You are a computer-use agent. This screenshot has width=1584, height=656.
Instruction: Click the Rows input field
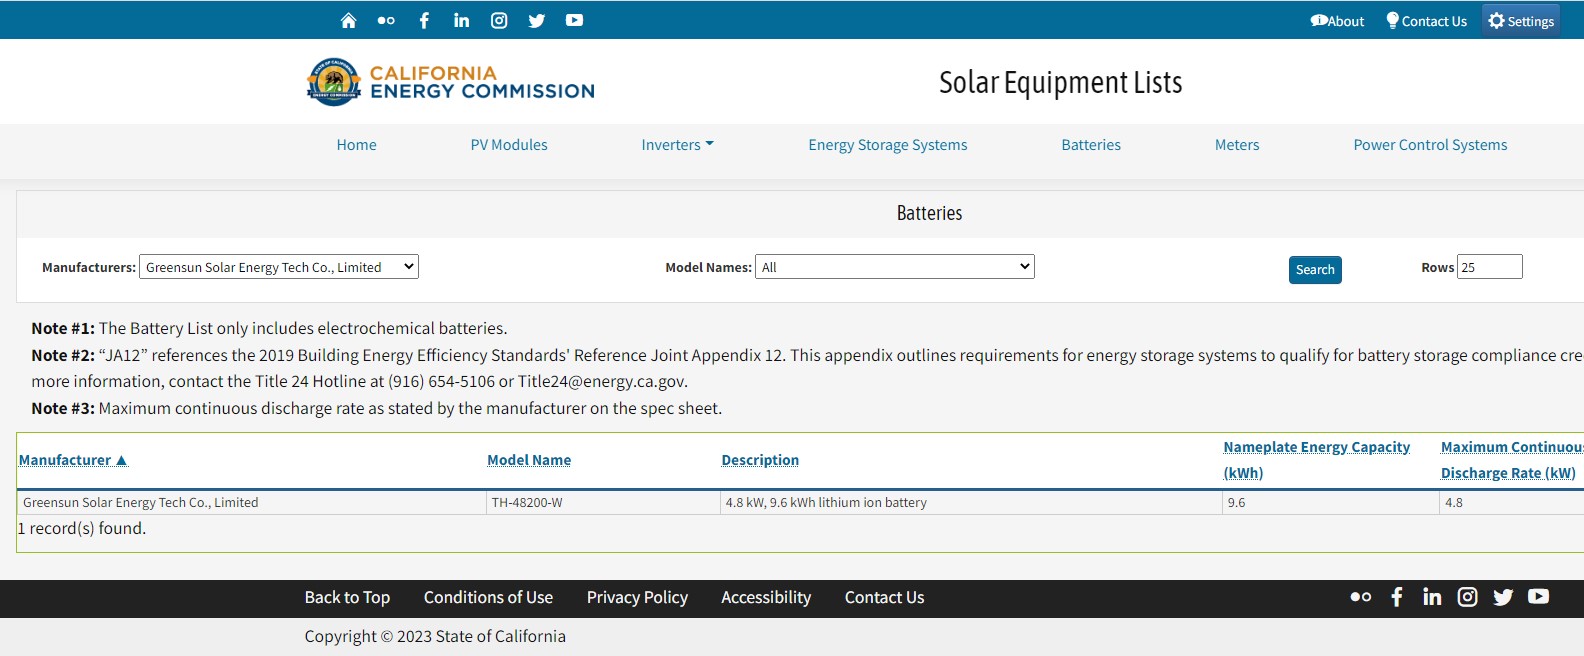click(x=1489, y=267)
